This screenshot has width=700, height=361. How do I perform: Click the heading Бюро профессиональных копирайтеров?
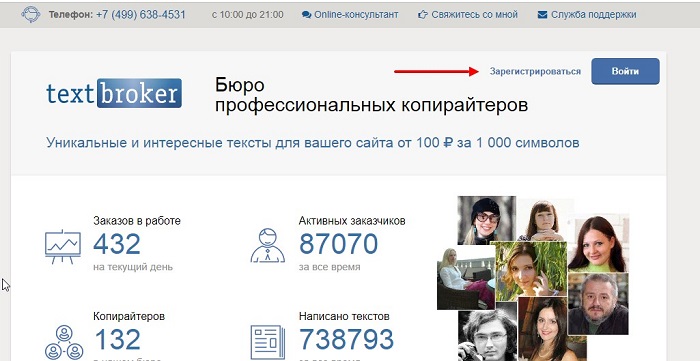[x=371, y=95]
